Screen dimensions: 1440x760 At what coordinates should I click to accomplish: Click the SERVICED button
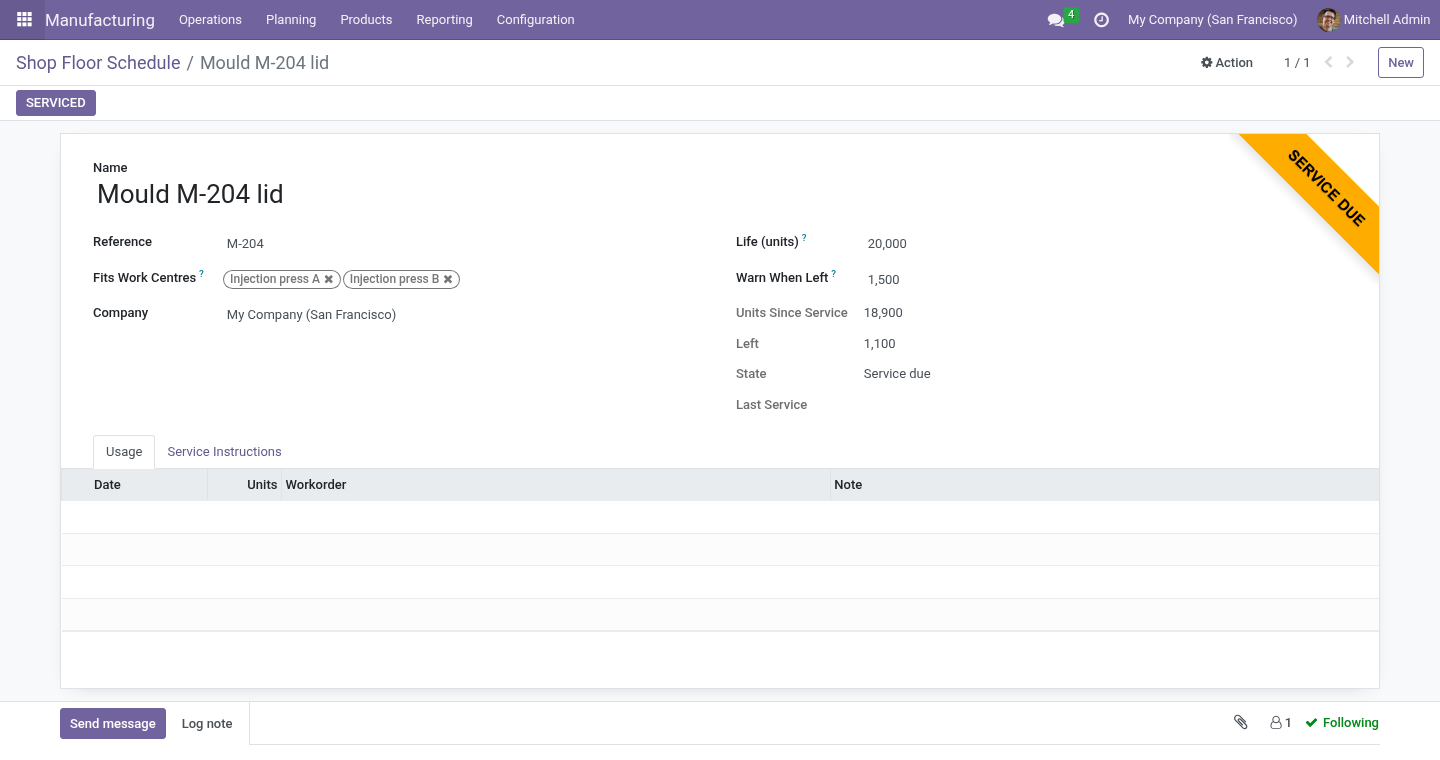coord(56,103)
